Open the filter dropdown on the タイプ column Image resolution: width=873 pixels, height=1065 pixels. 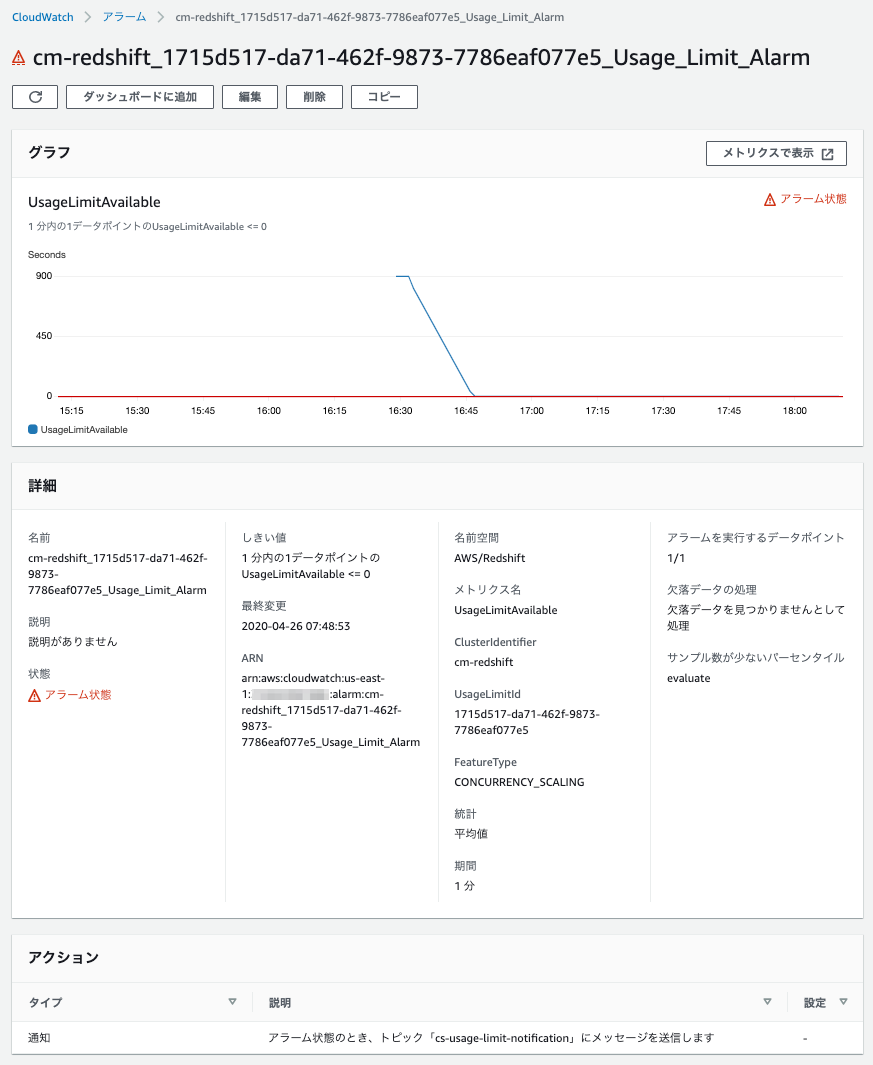(x=232, y=1001)
